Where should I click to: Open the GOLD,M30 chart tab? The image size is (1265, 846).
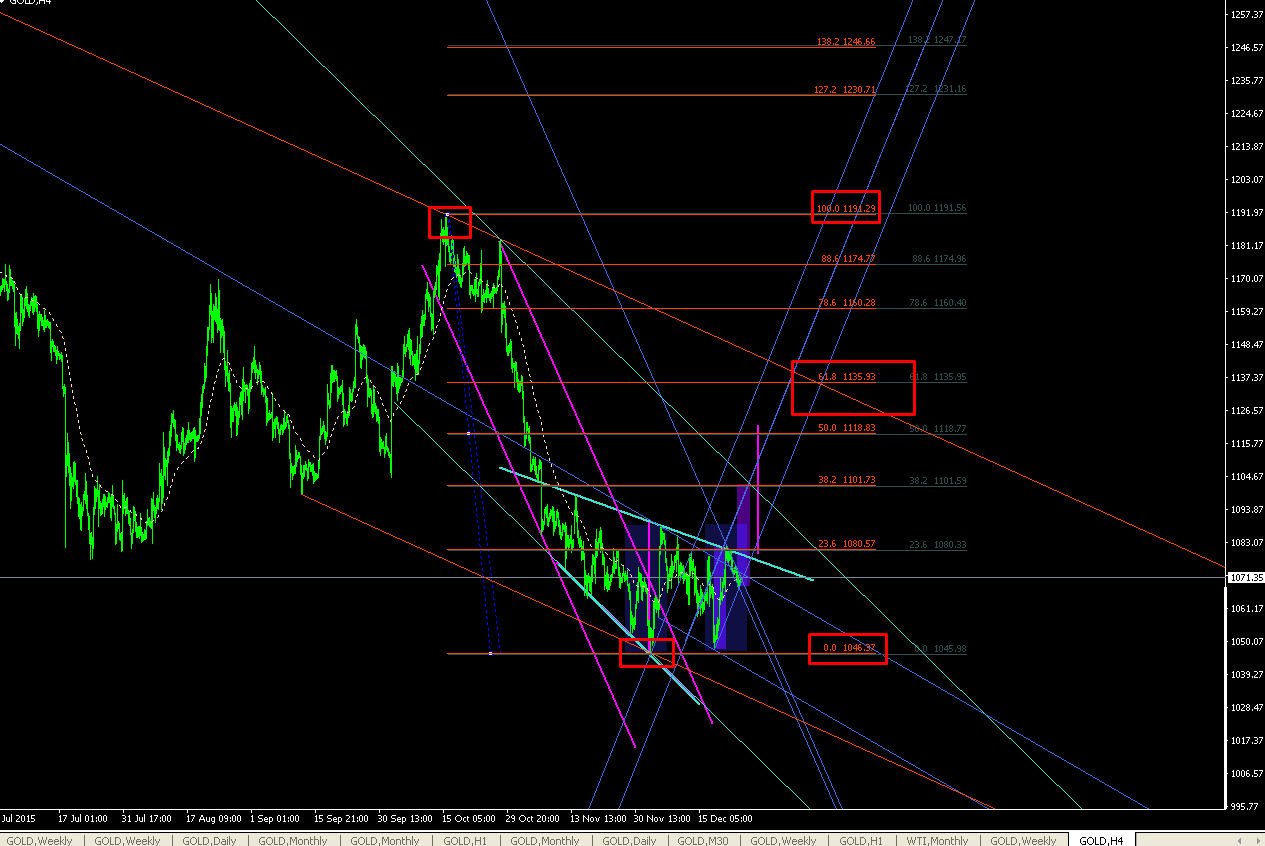tap(703, 840)
